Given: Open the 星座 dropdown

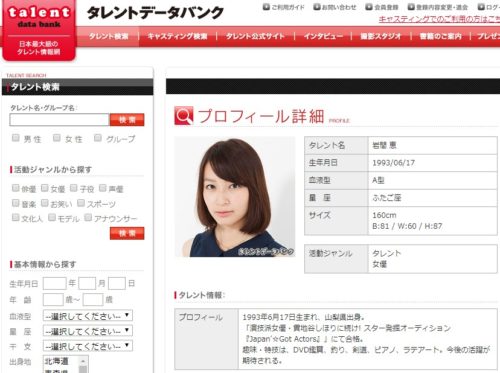Looking at the screenshot, I should click(88, 331).
